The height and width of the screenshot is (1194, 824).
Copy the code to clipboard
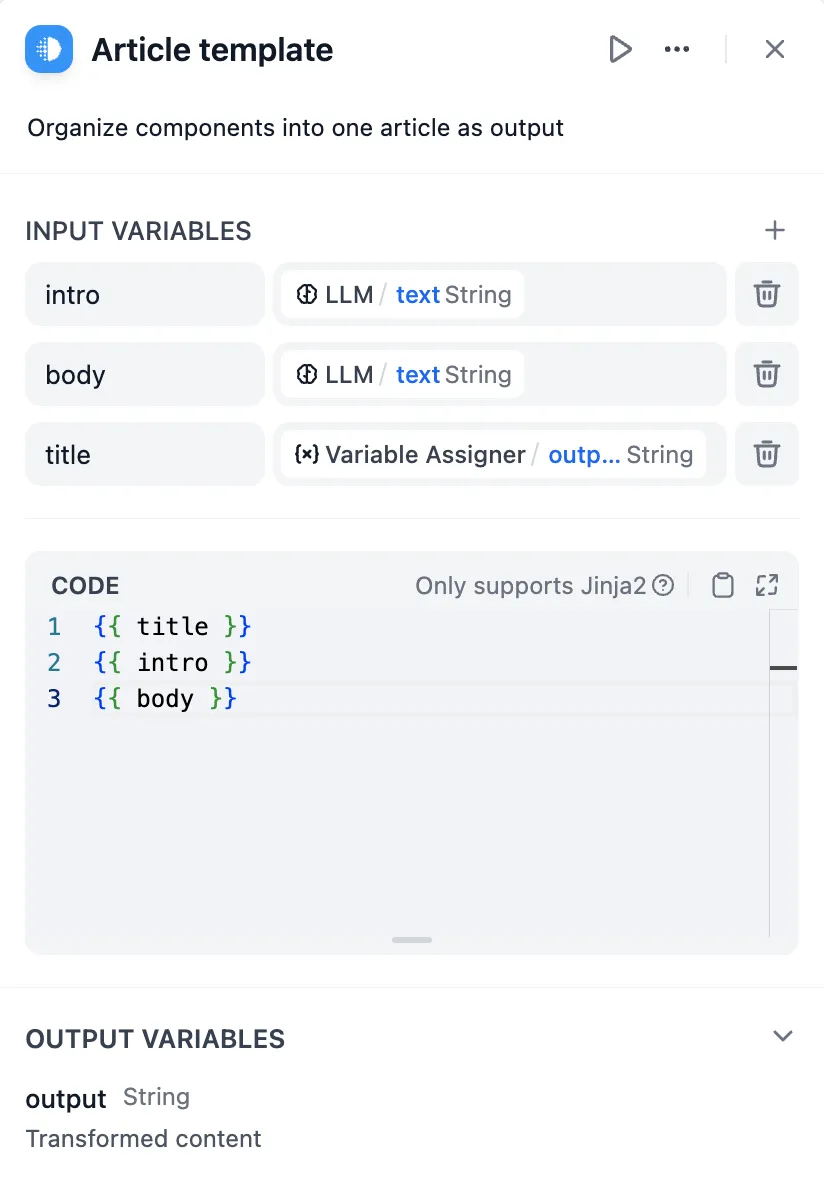click(722, 586)
